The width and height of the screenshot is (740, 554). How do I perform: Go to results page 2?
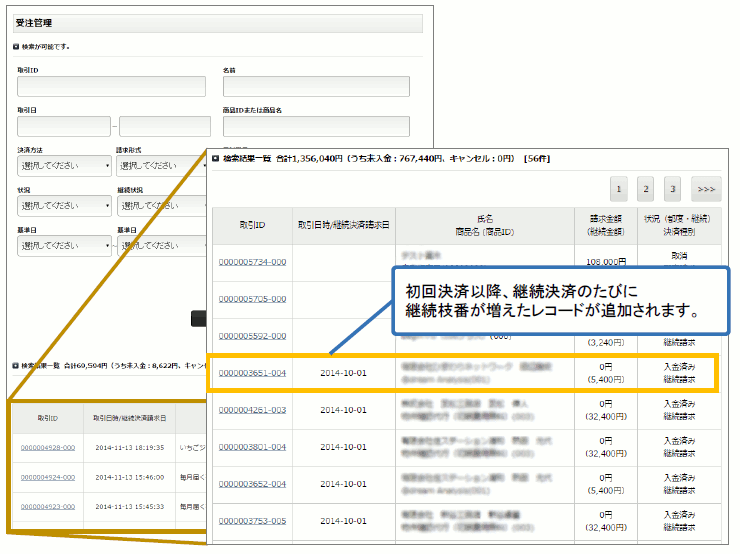[646, 188]
